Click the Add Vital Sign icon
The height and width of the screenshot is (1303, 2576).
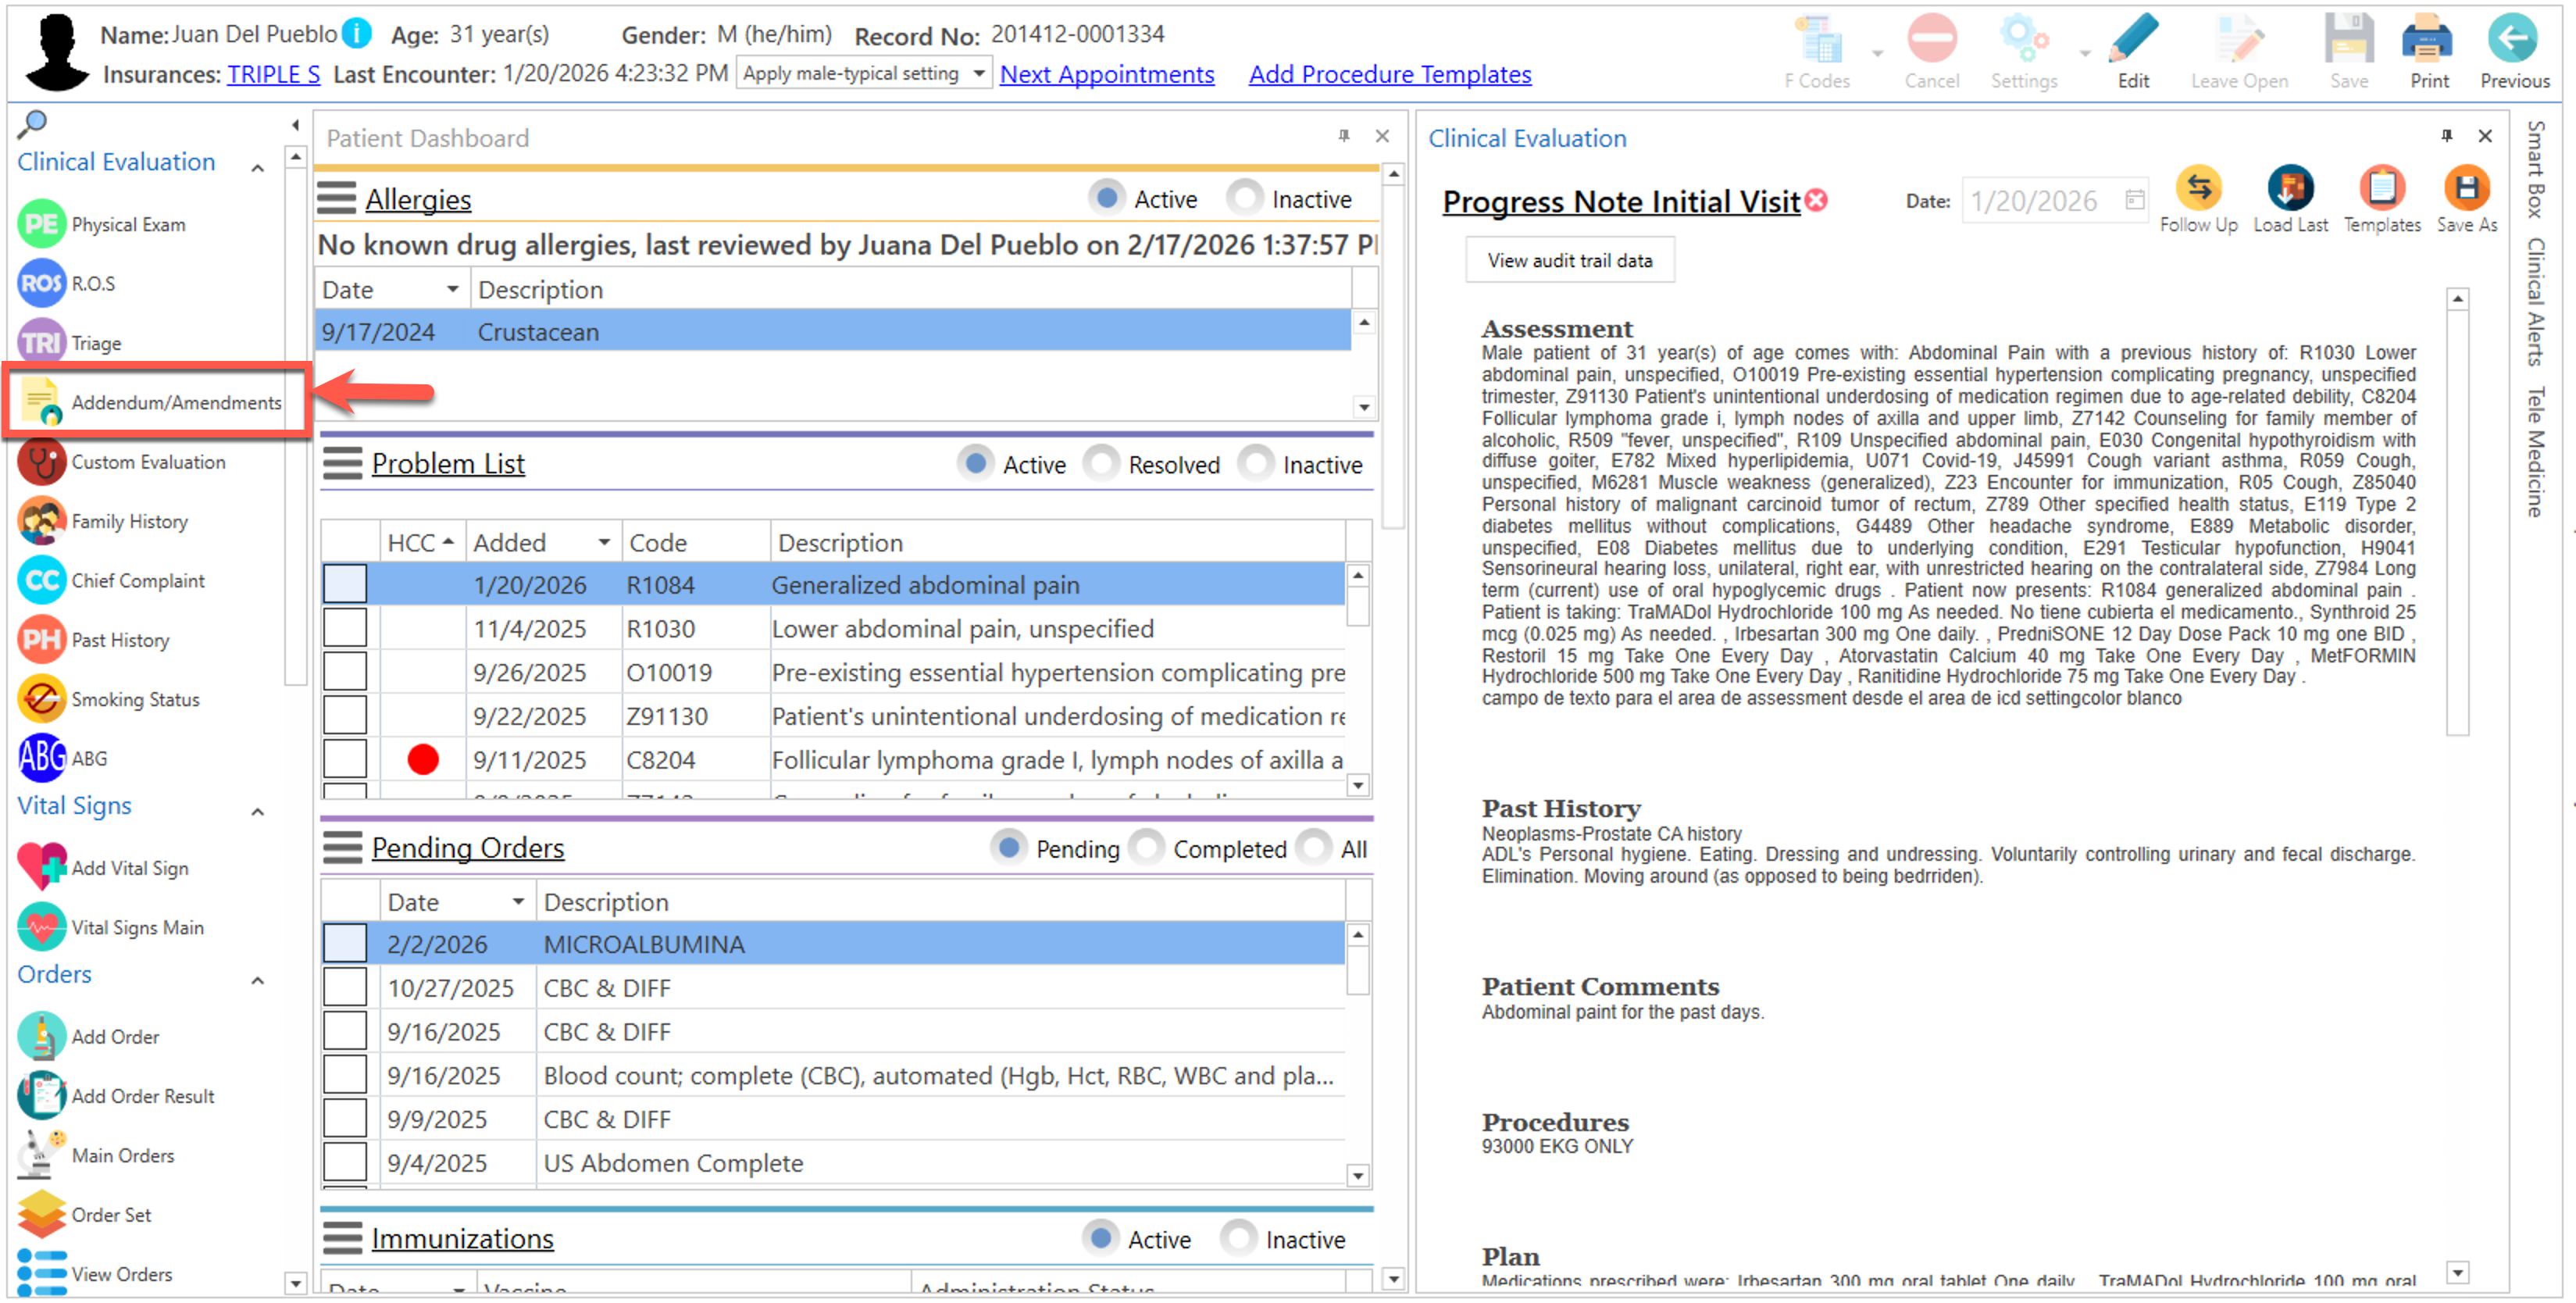coord(42,866)
